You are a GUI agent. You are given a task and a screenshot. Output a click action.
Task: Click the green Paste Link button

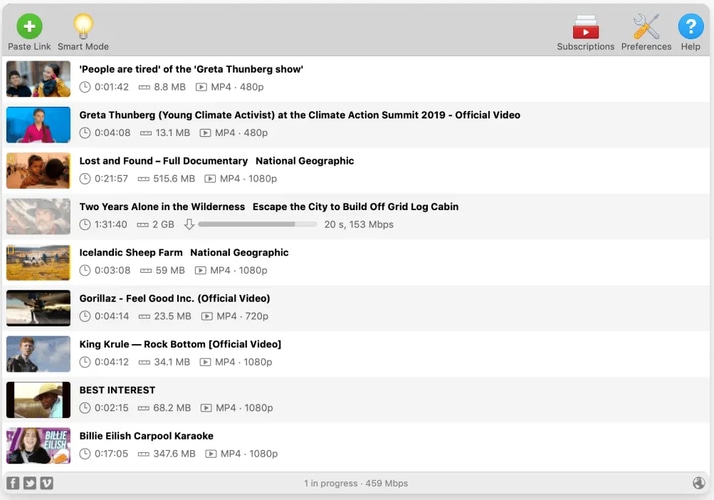pyautogui.click(x=29, y=27)
